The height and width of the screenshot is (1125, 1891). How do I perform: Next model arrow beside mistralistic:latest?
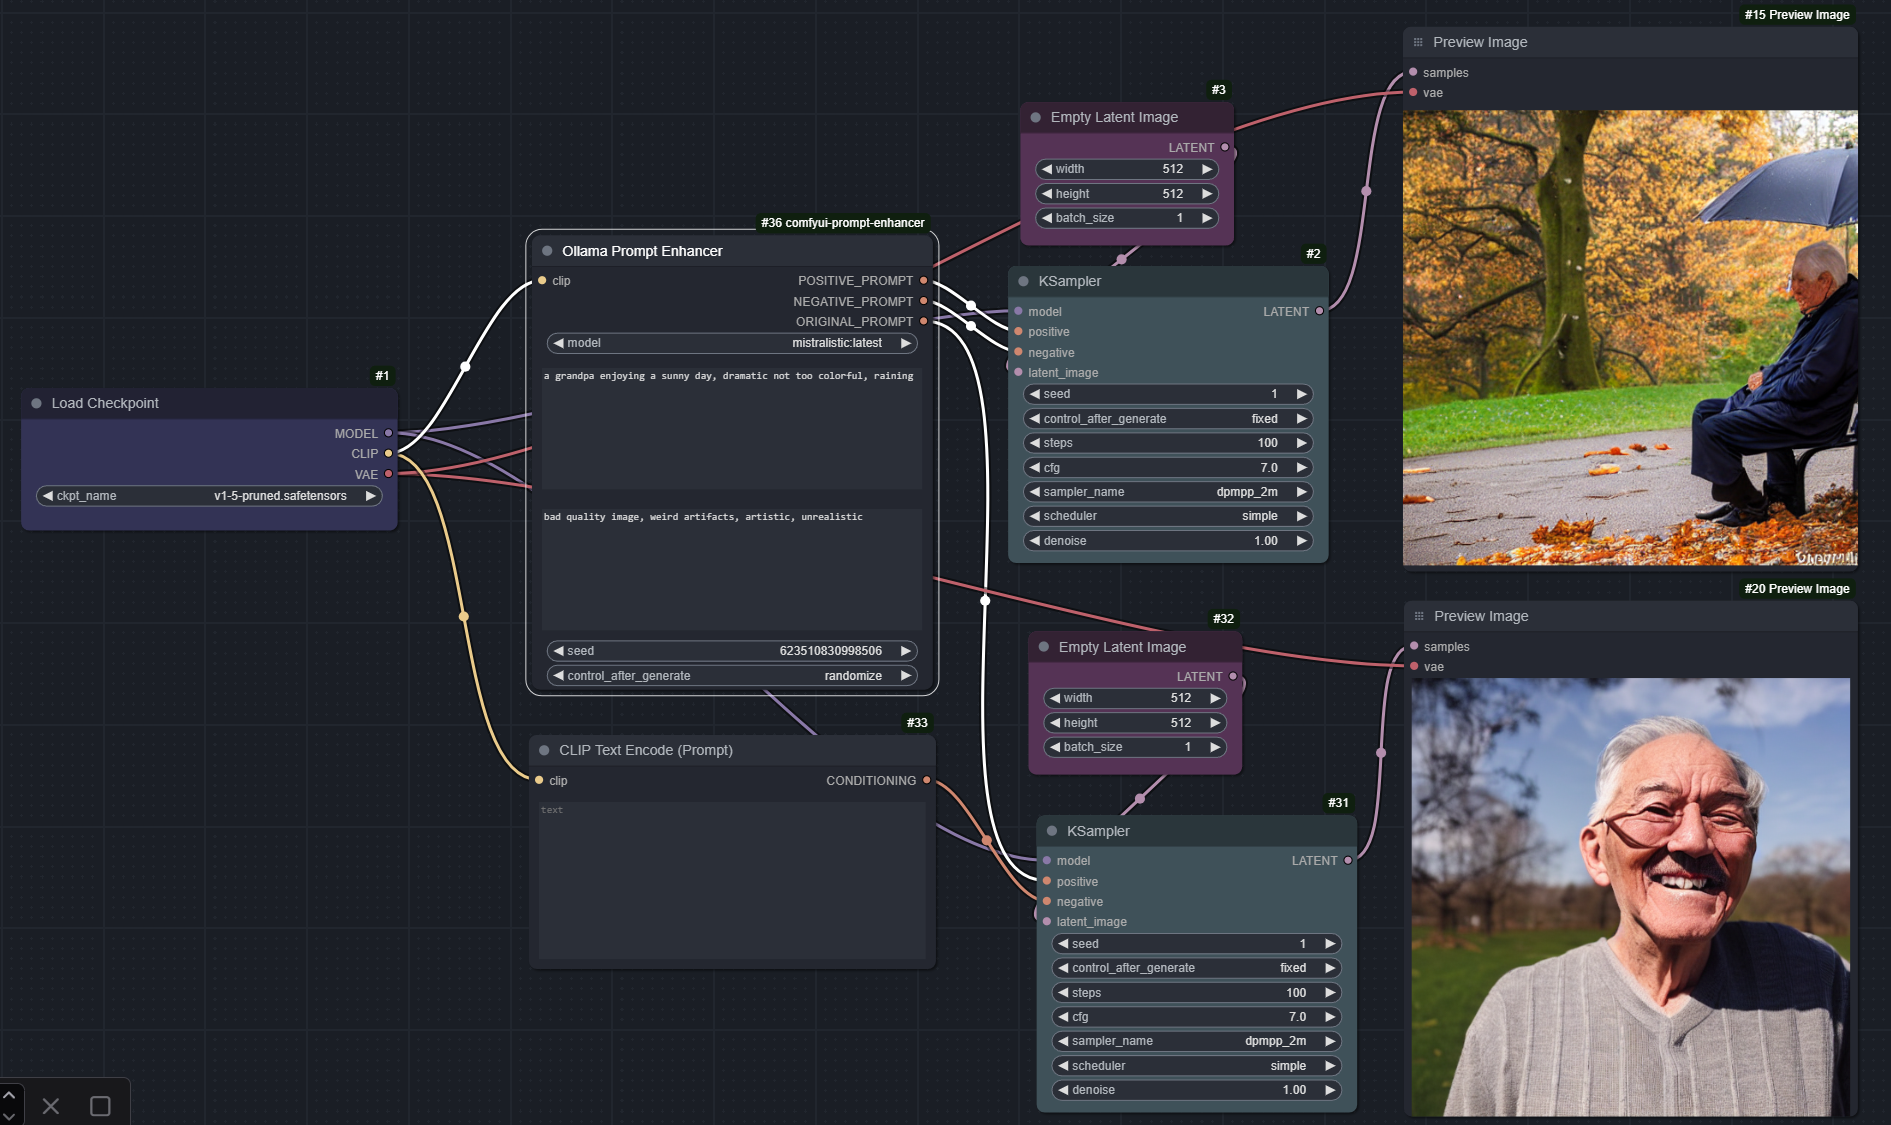pos(905,343)
